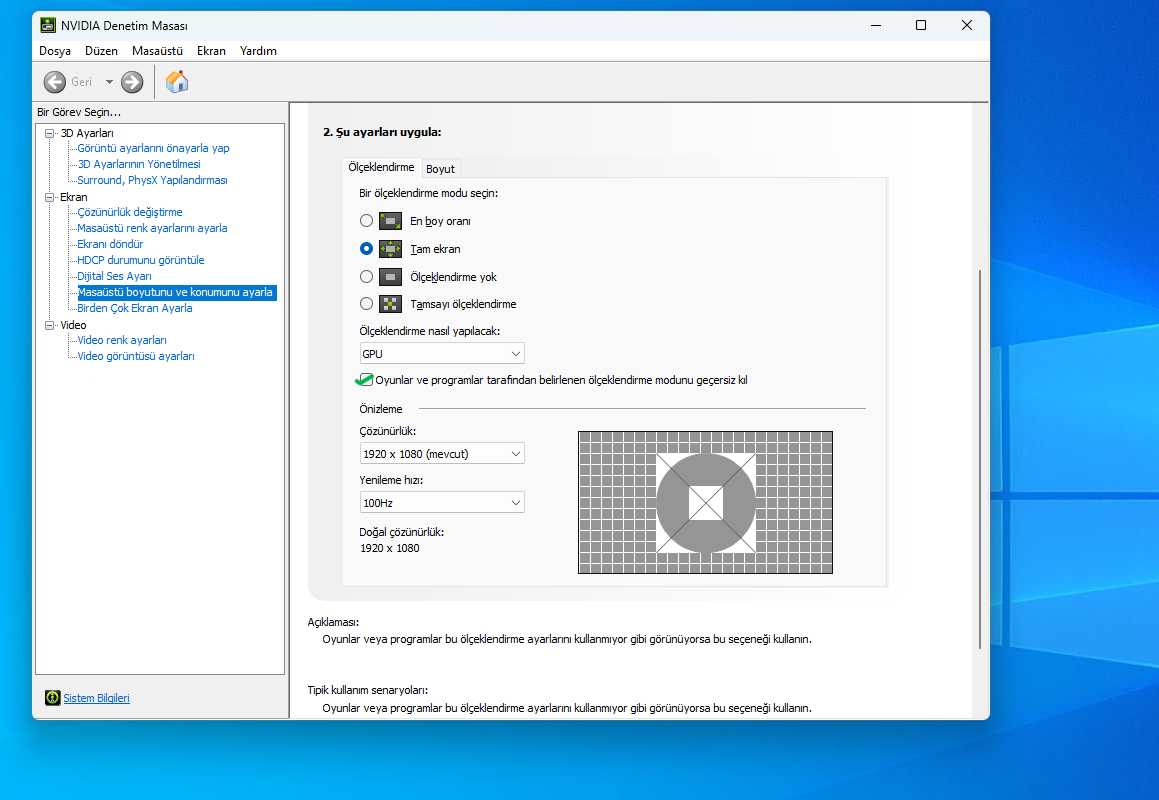The image size is (1159, 800).
Task: Click the full-screen scaling mode icon
Action: coord(390,249)
